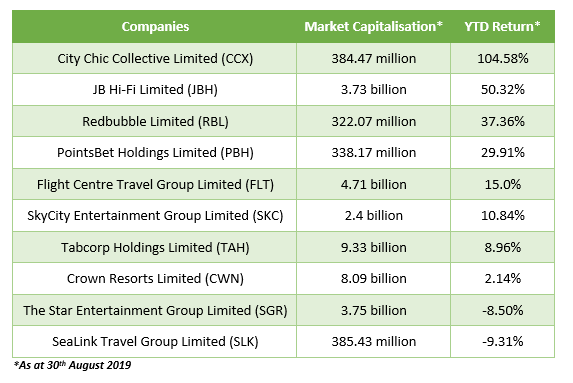This screenshot has width=573, height=383.
Task: Select The Star Entertainment Group (SGR) cell
Action: point(155,310)
